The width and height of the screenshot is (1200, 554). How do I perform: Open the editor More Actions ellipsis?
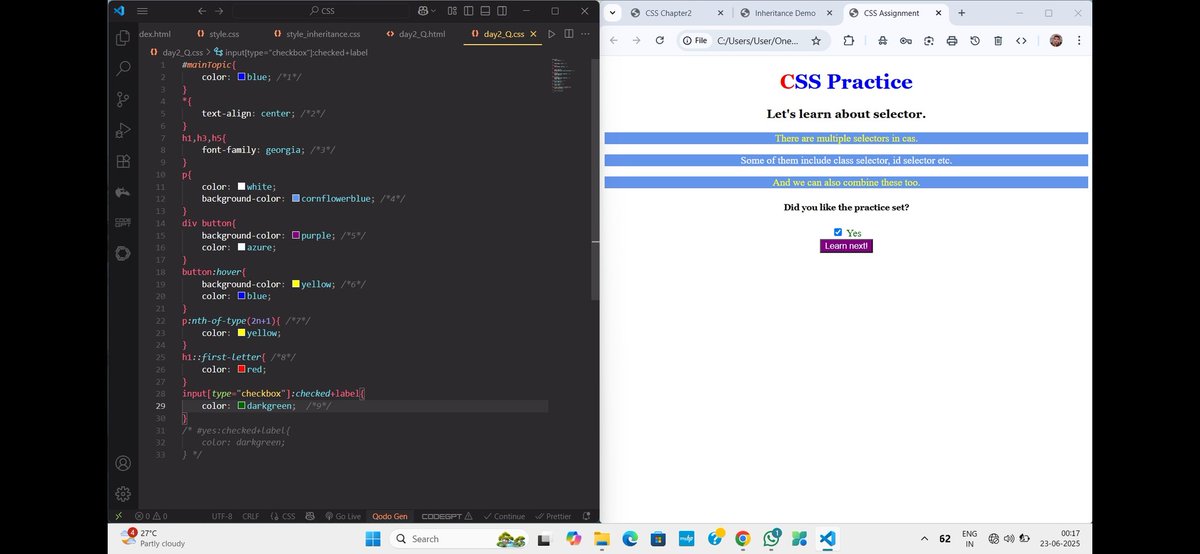click(585, 34)
